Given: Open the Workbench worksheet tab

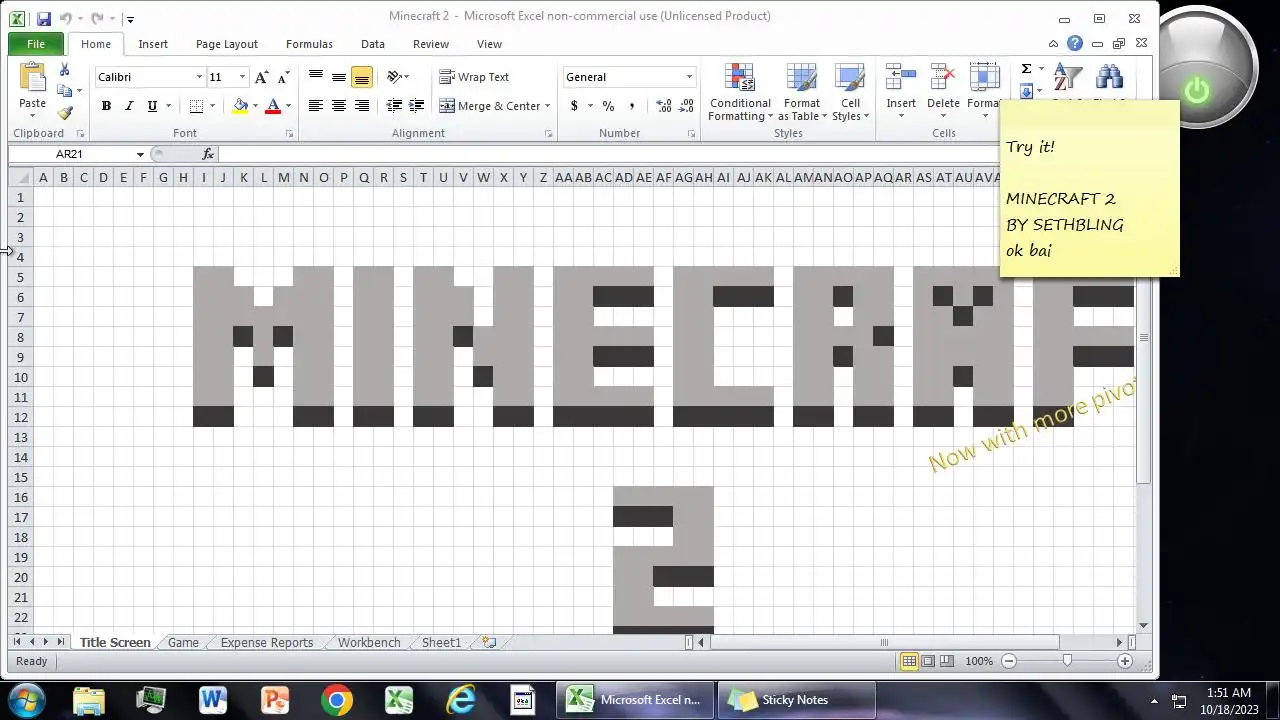Looking at the screenshot, I should pos(369,643).
